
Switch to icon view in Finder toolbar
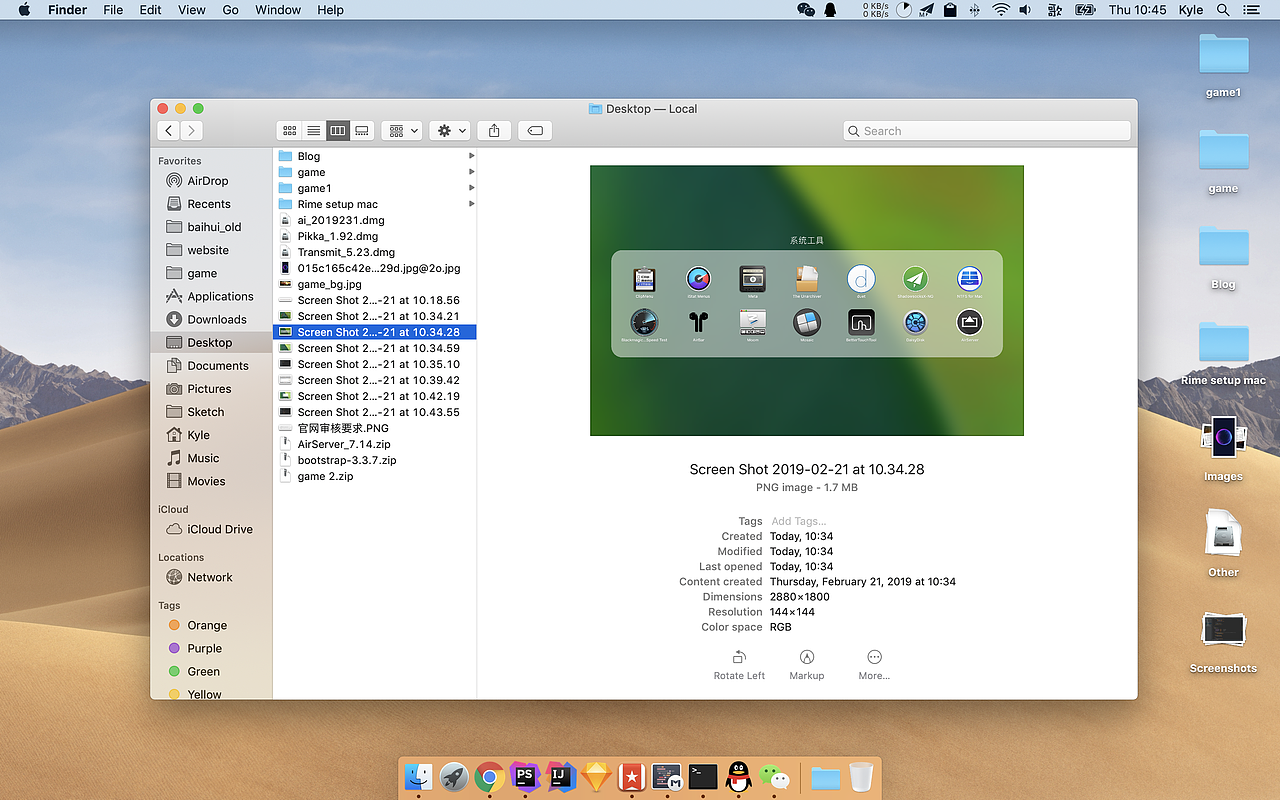[290, 131]
